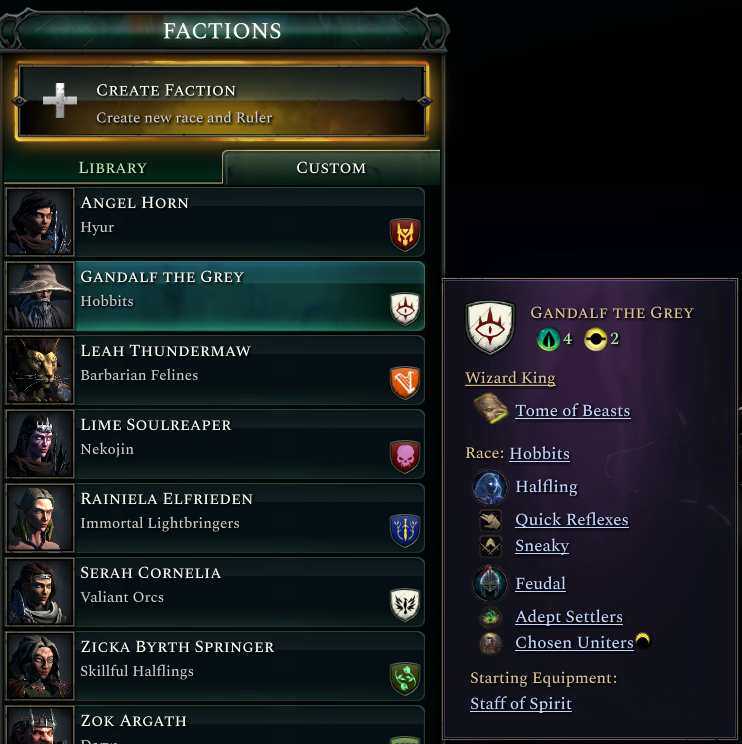Open the Wizard King link
This screenshot has width=742, height=744.
(510, 378)
